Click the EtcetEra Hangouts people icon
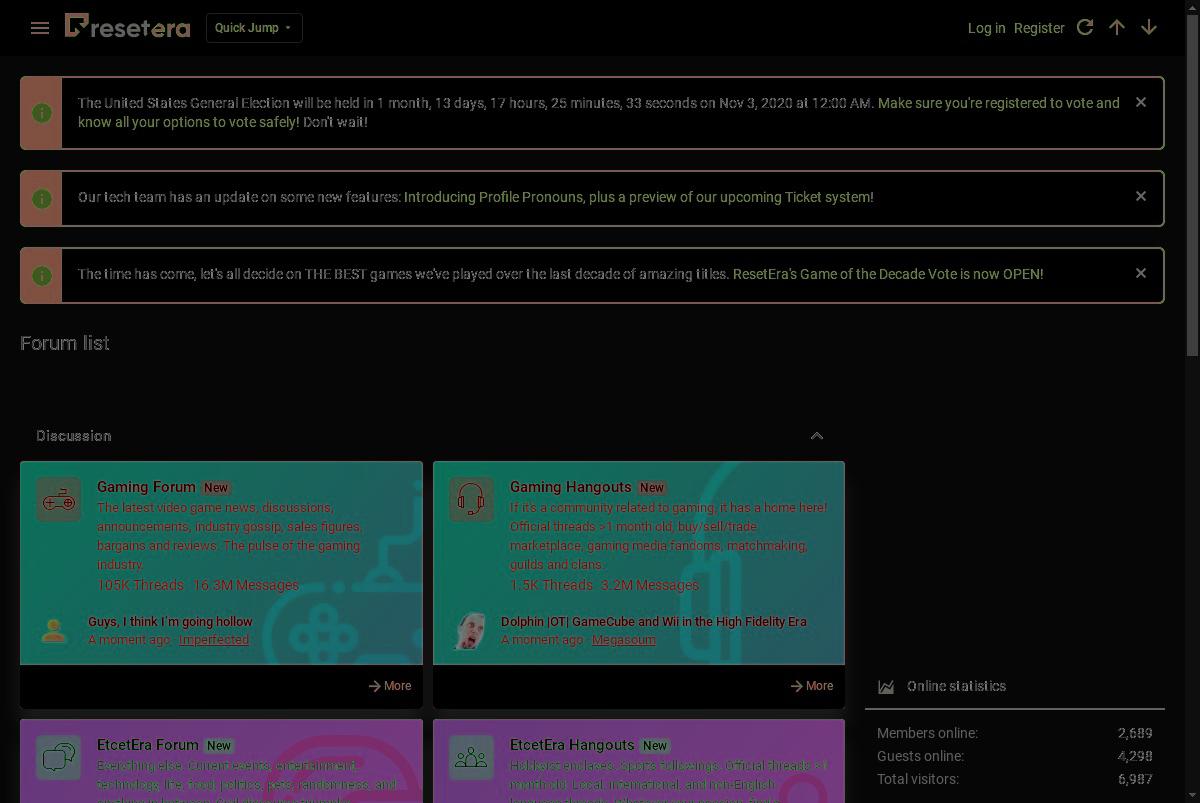This screenshot has width=1200, height=803. pos(471,757)
